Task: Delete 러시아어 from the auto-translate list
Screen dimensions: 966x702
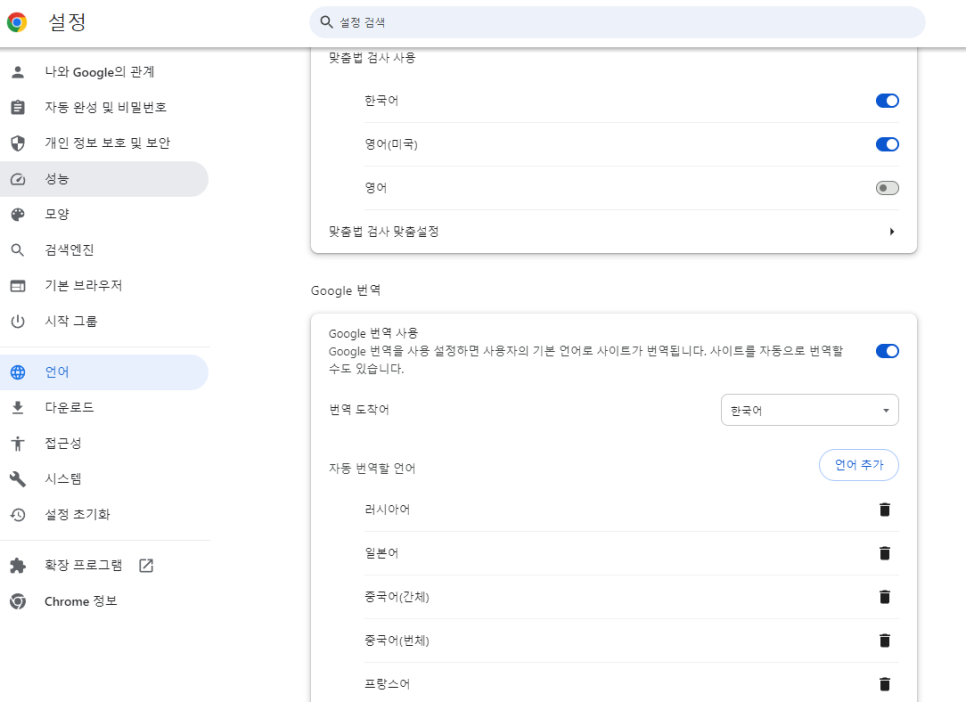Action: coord(885,510)
